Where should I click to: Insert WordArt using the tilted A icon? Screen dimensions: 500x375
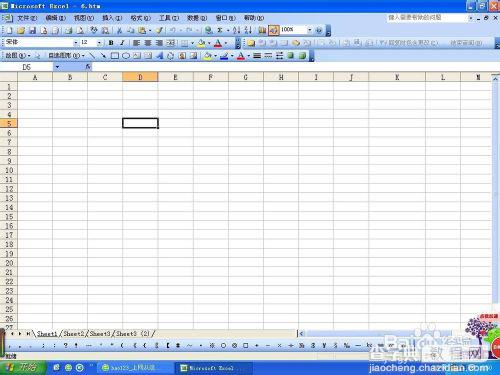[159, 56]
